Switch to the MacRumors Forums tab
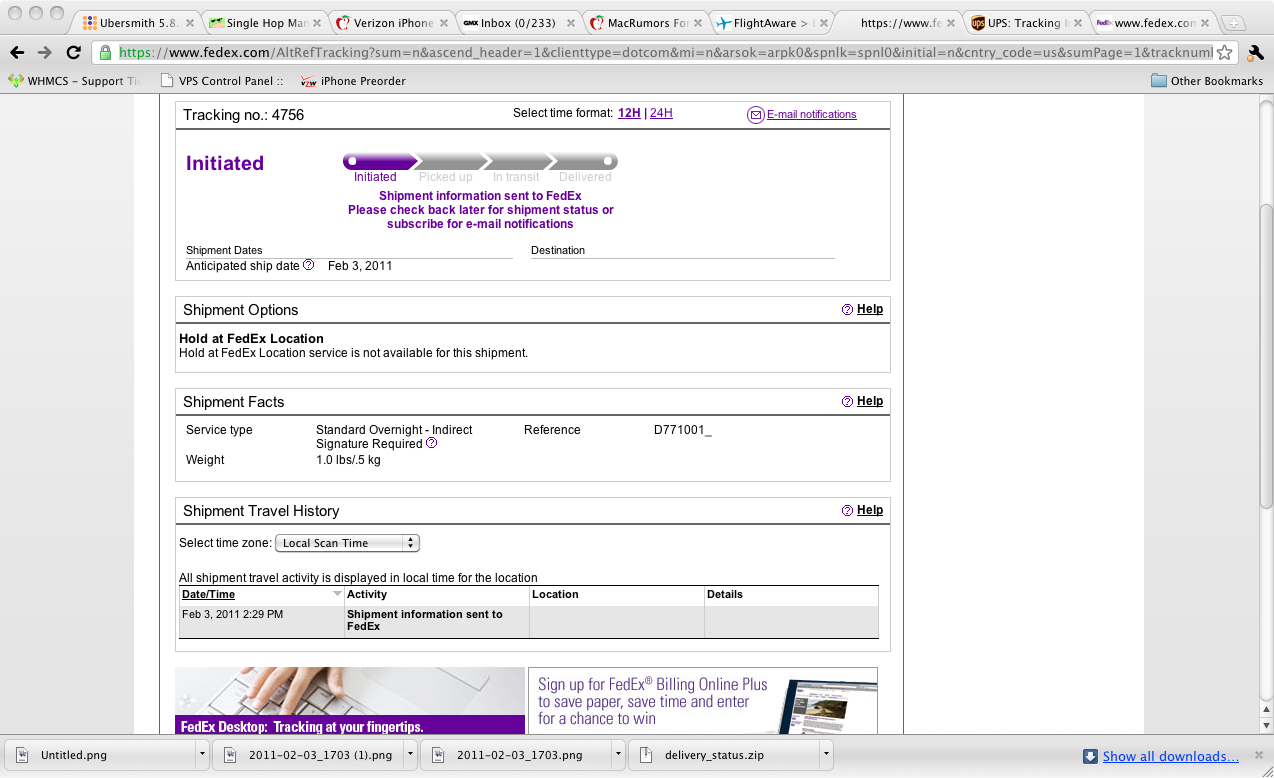Image resolution: width=1274 pixels, height=778 pixels. (x=646, y=23)
